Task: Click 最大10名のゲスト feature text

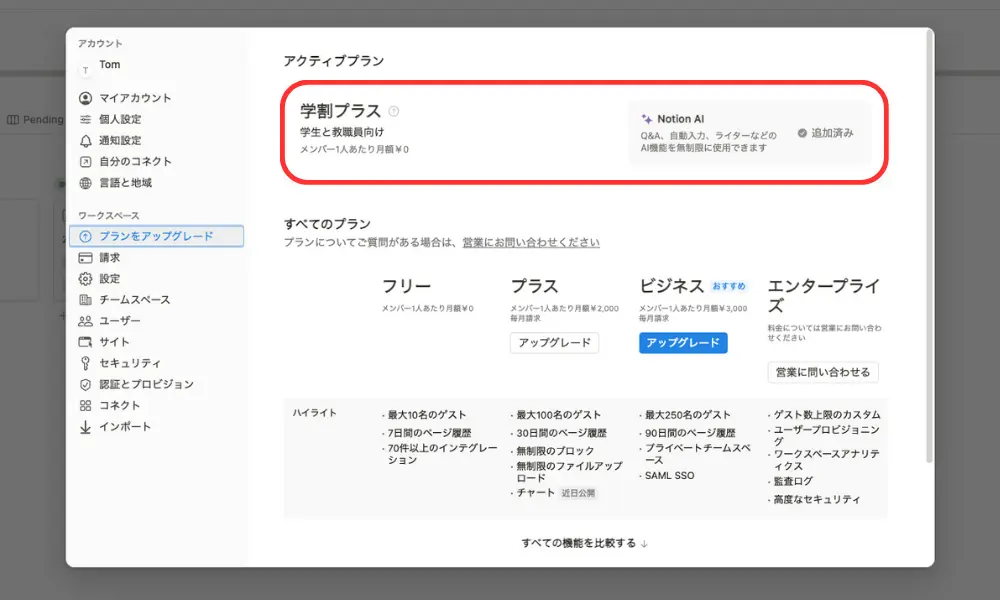Action: click(x=427, y=415)
